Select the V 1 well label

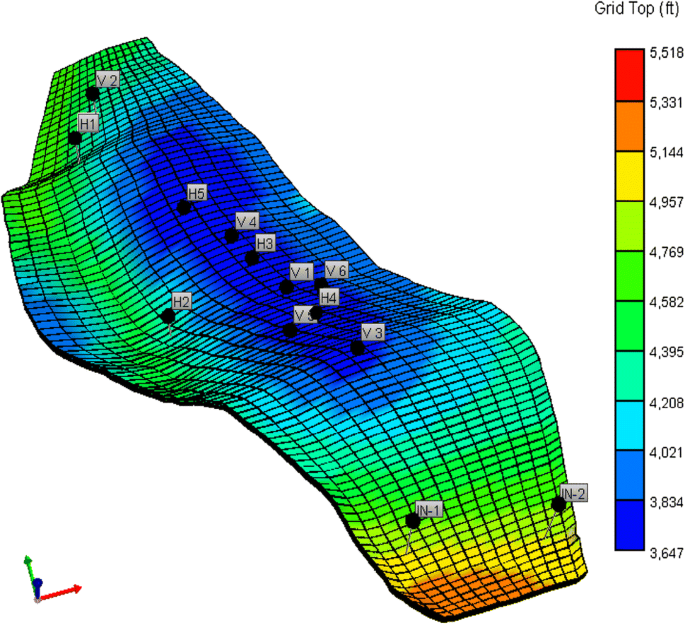tap(301, 273)
